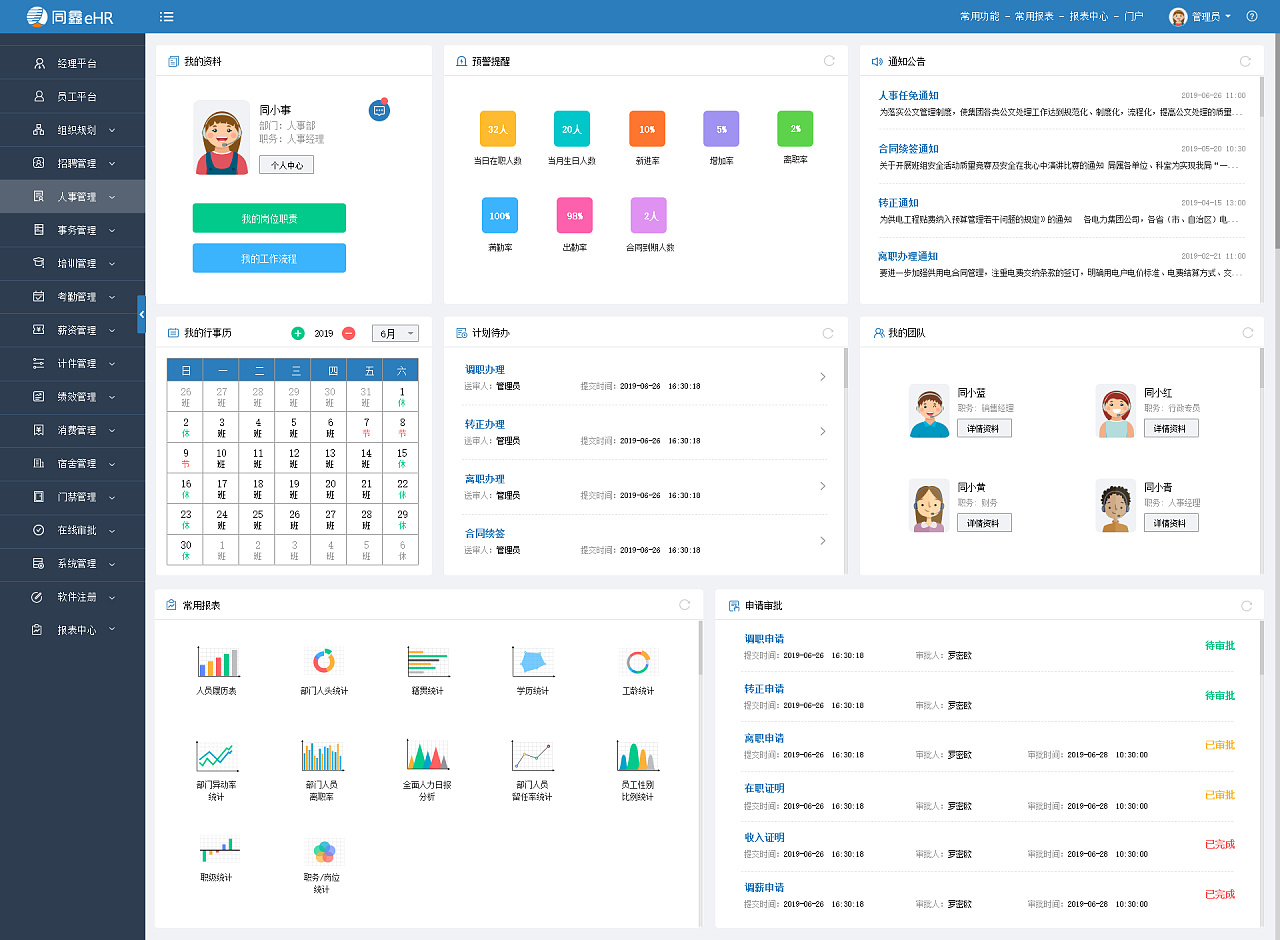Click the help question-mark icon top right
Screen dimensions: 1280x940
(1251, 16)
